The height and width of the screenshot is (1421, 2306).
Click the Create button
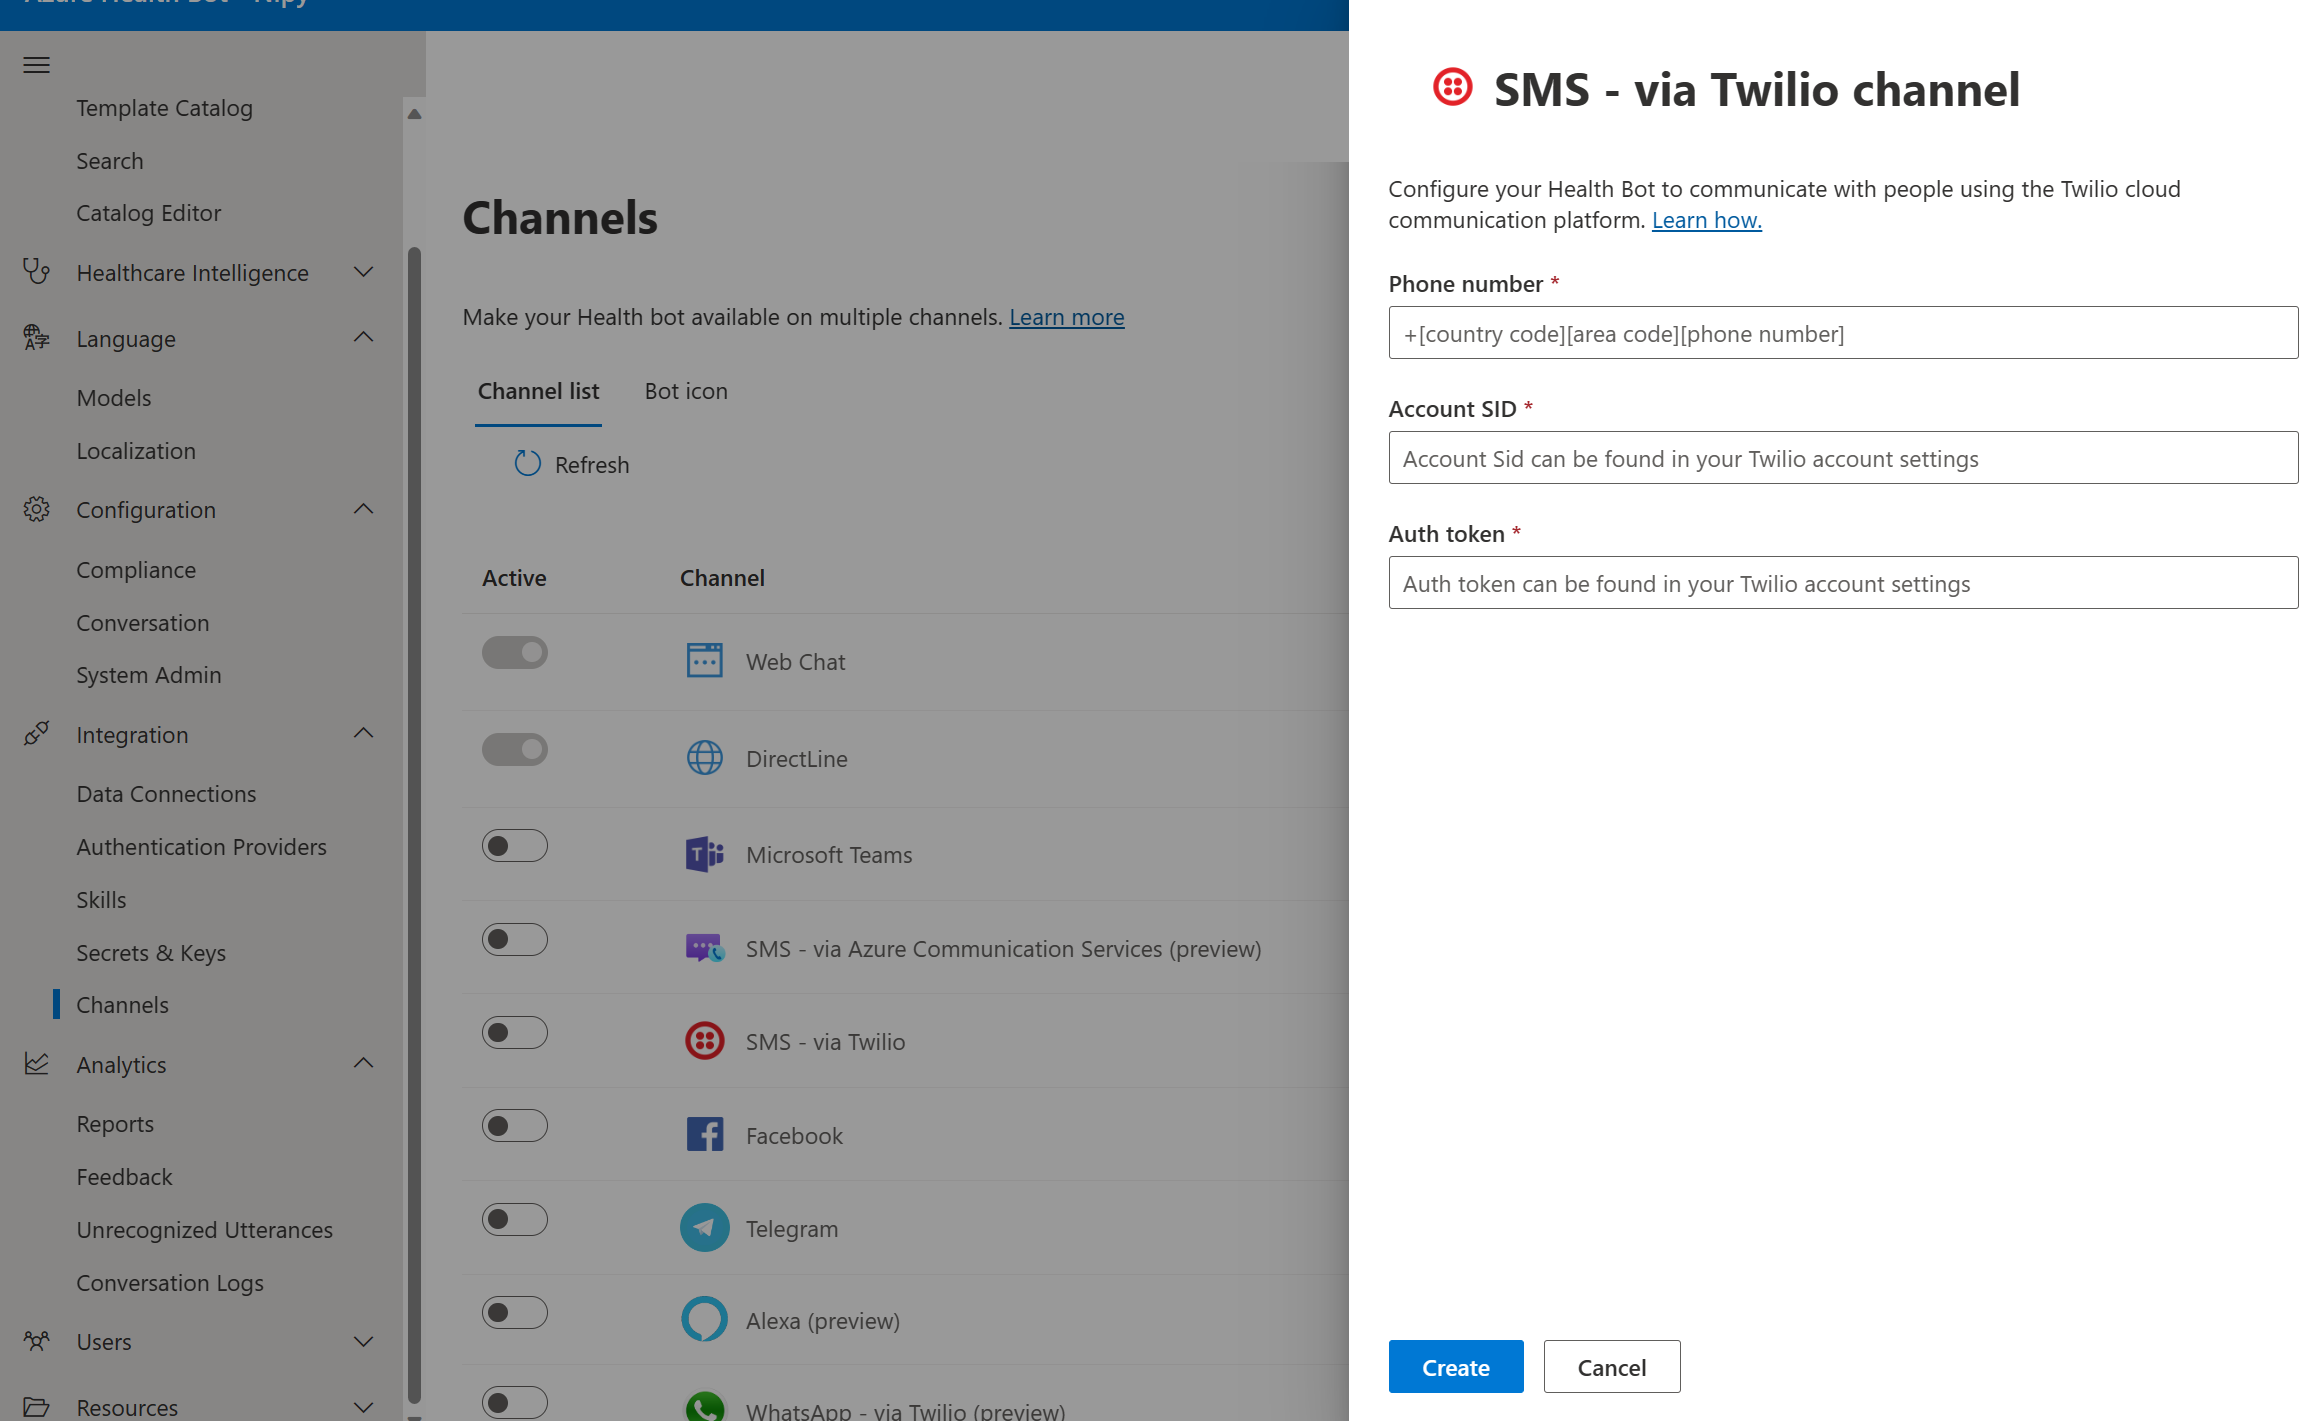1453,1367
